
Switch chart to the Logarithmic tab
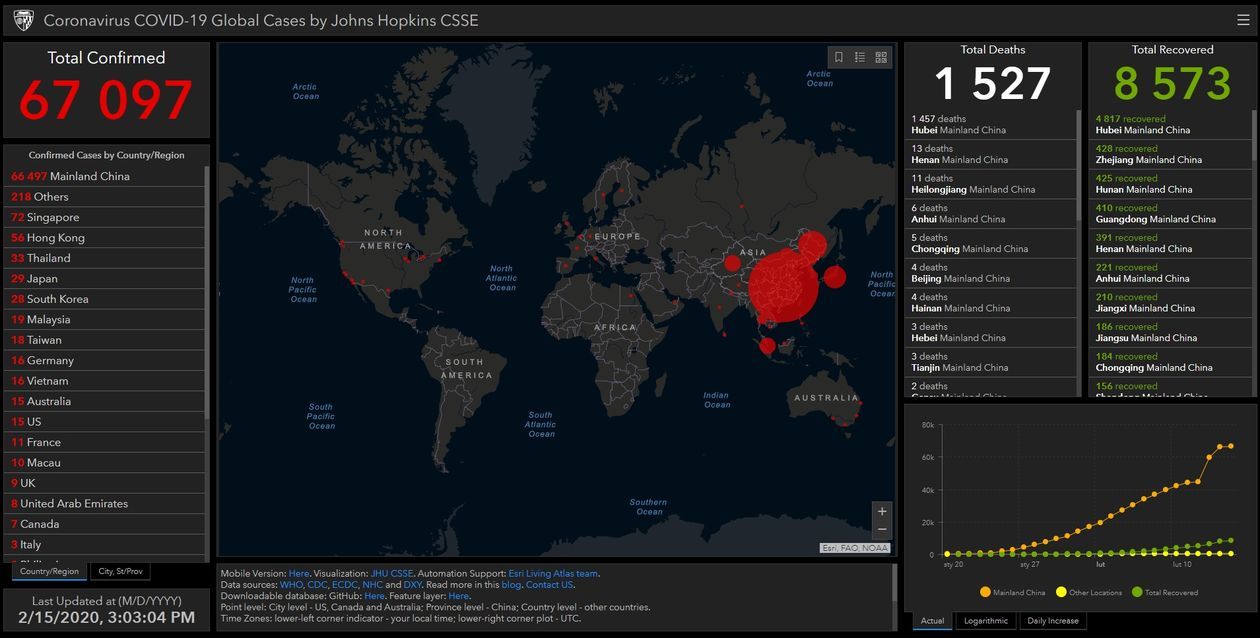(x=985, y=621)
